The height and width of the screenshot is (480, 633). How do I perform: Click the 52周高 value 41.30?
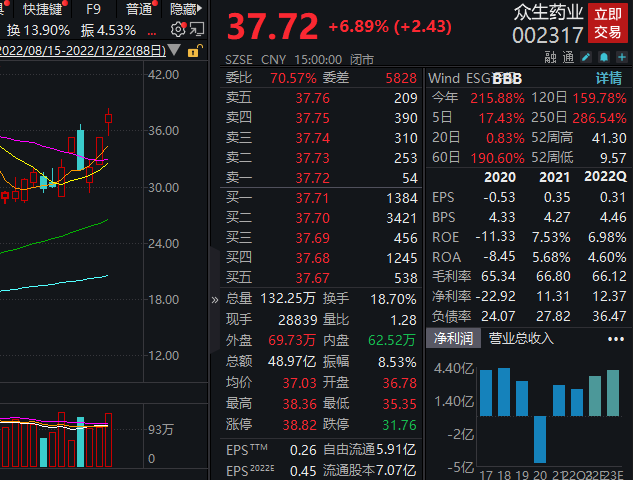(609, 138)
